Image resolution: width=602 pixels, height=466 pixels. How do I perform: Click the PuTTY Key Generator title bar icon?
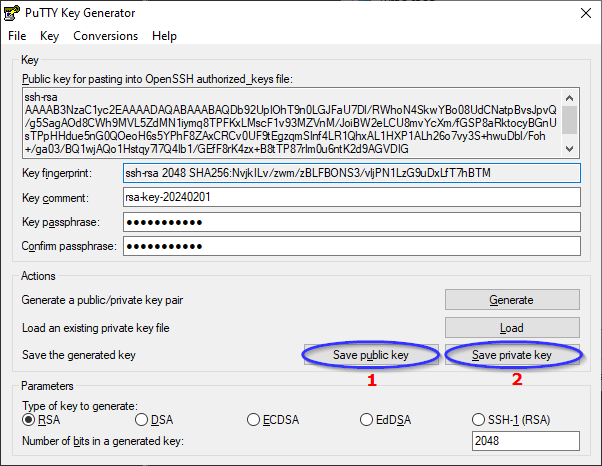coord(12,12)
